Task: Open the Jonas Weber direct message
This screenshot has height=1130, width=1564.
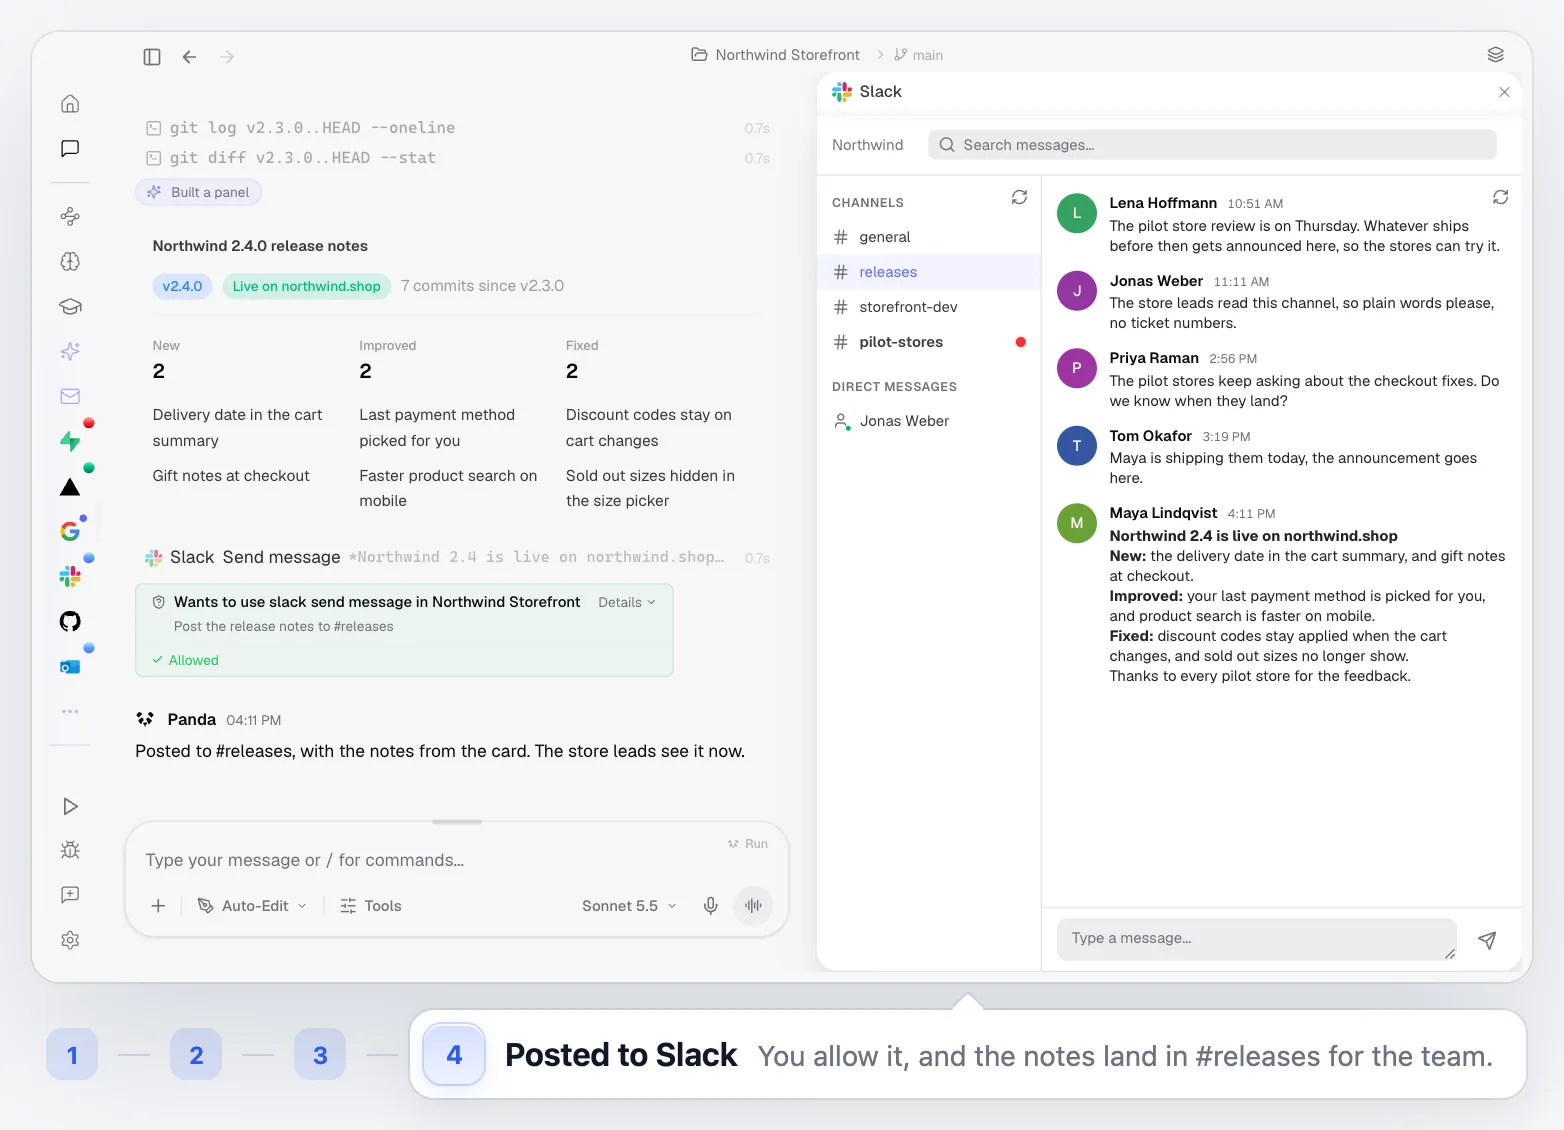Action: click(929, 421)
